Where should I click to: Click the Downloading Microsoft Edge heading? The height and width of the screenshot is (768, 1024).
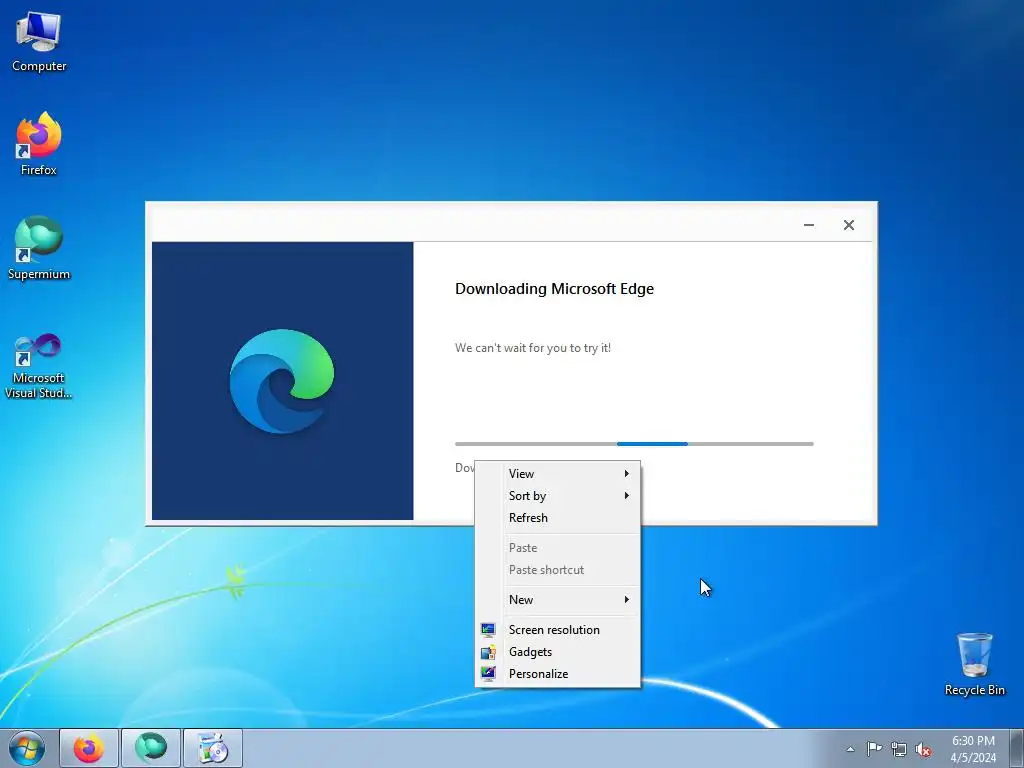click(x=554, y=289)
